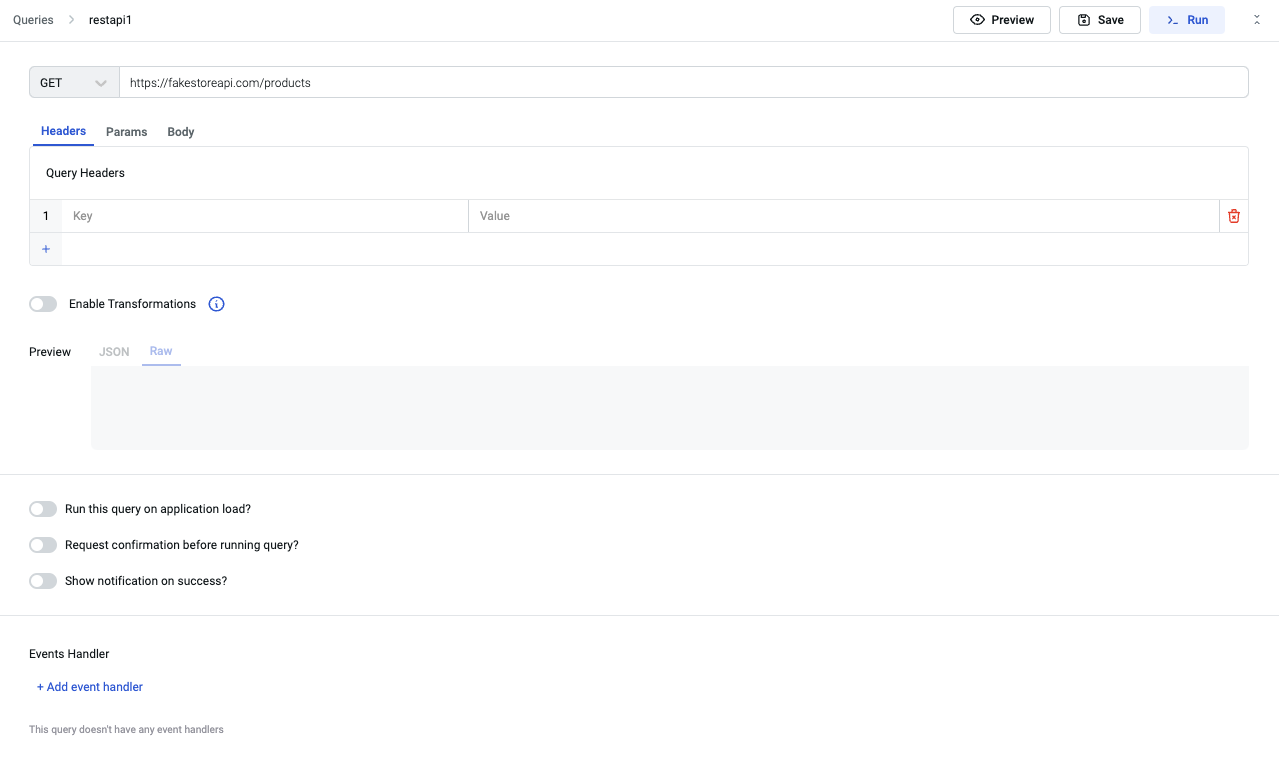The image size is (1279, 761).
Task: Save the query with the Save button
Action: [x=1099, y=20]
